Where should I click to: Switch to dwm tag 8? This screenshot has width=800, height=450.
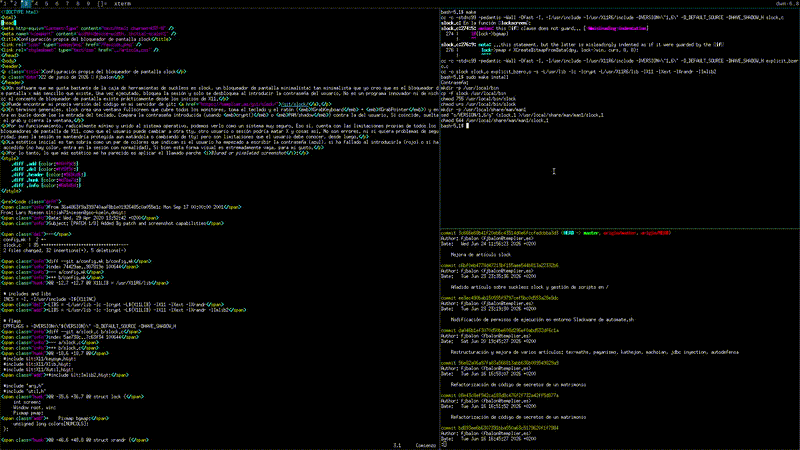[x=78, y=3]
